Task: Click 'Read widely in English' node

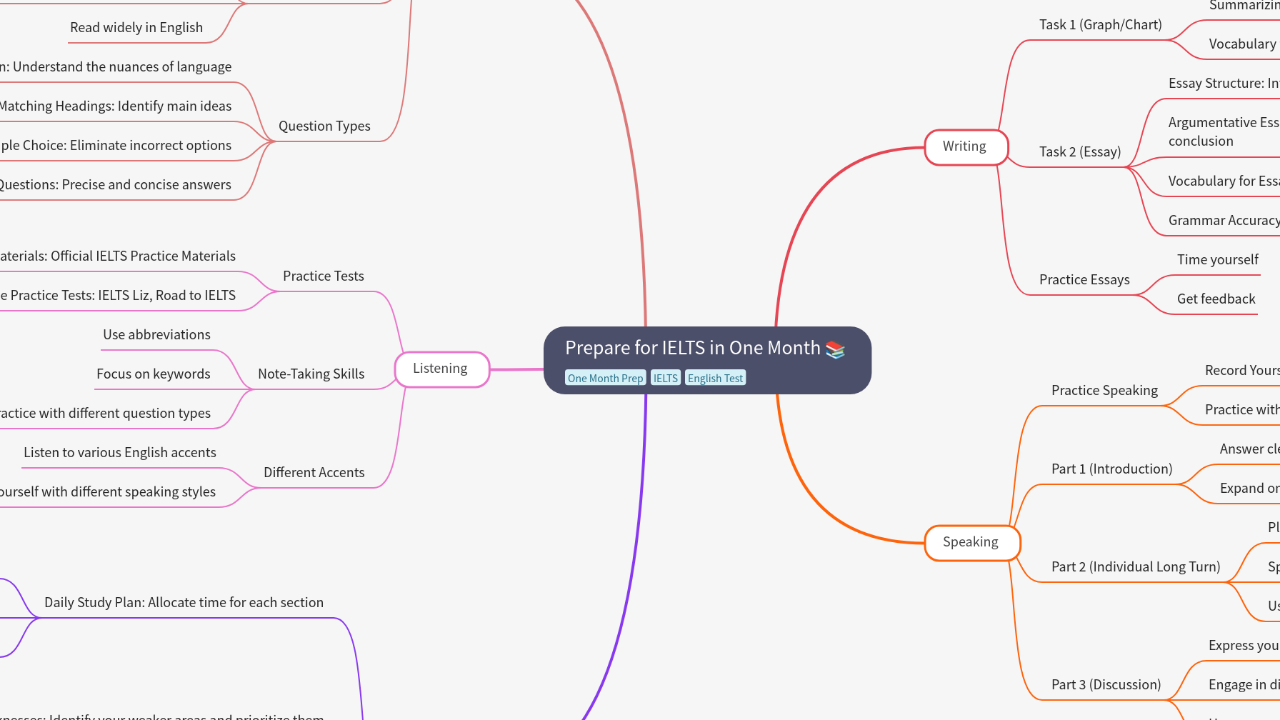Action: (x=136, y=28)
